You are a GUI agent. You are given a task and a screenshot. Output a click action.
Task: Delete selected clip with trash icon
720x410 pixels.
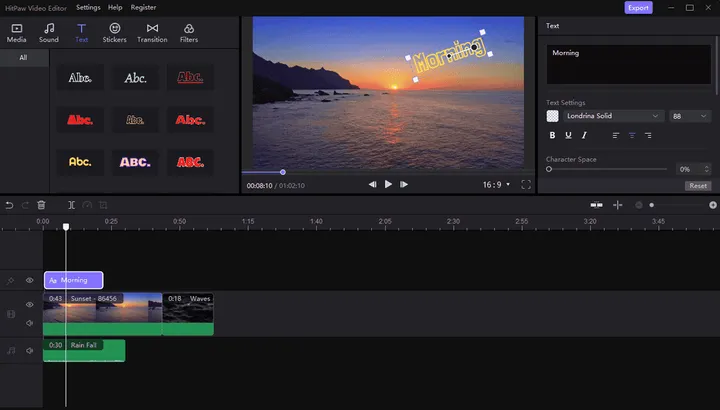pos(41,205)
